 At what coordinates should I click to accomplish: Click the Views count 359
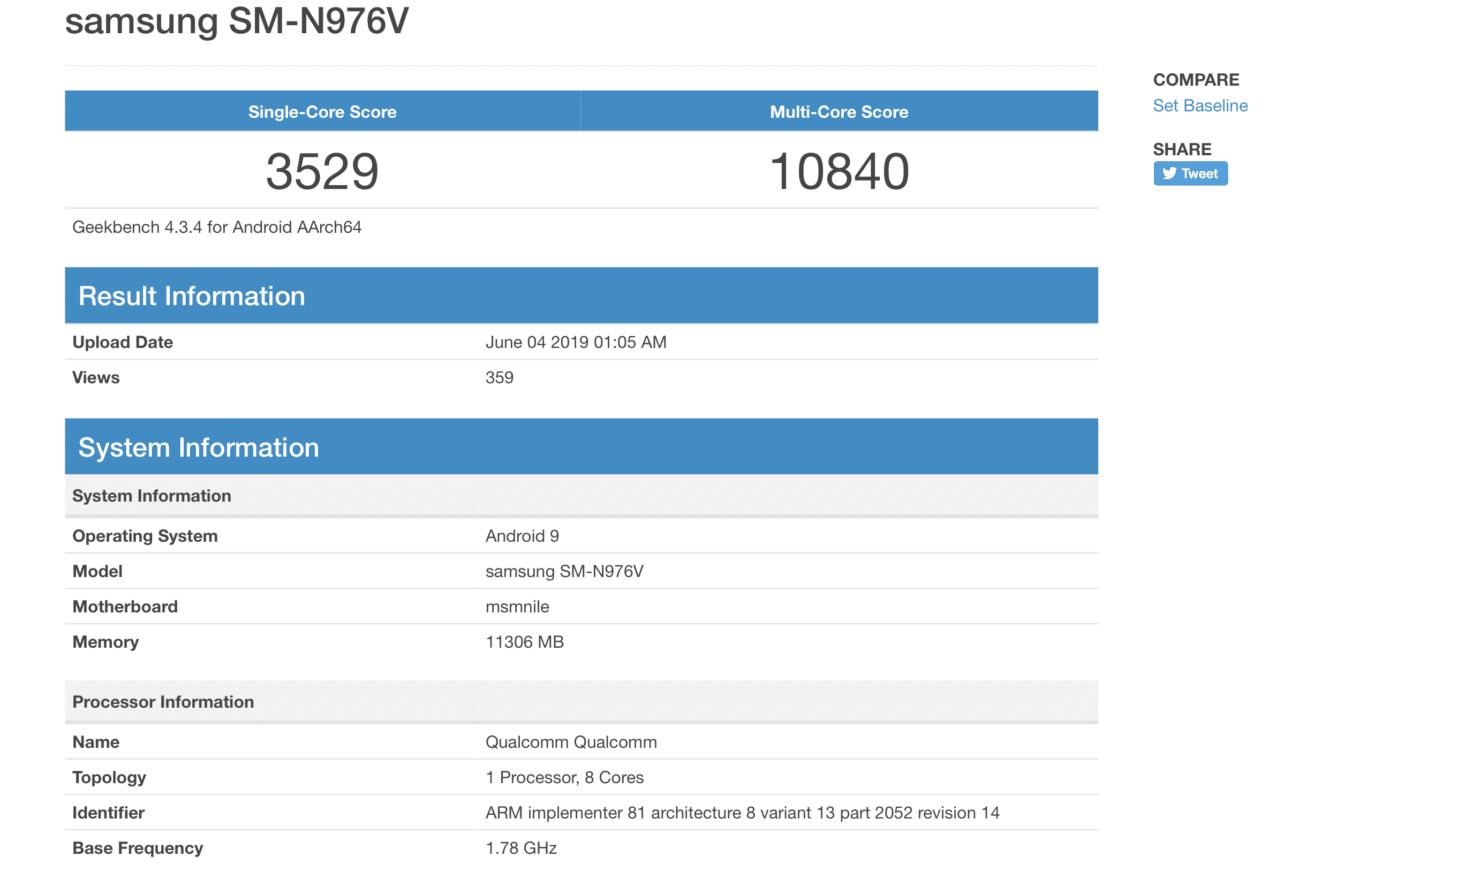[499, 377]
